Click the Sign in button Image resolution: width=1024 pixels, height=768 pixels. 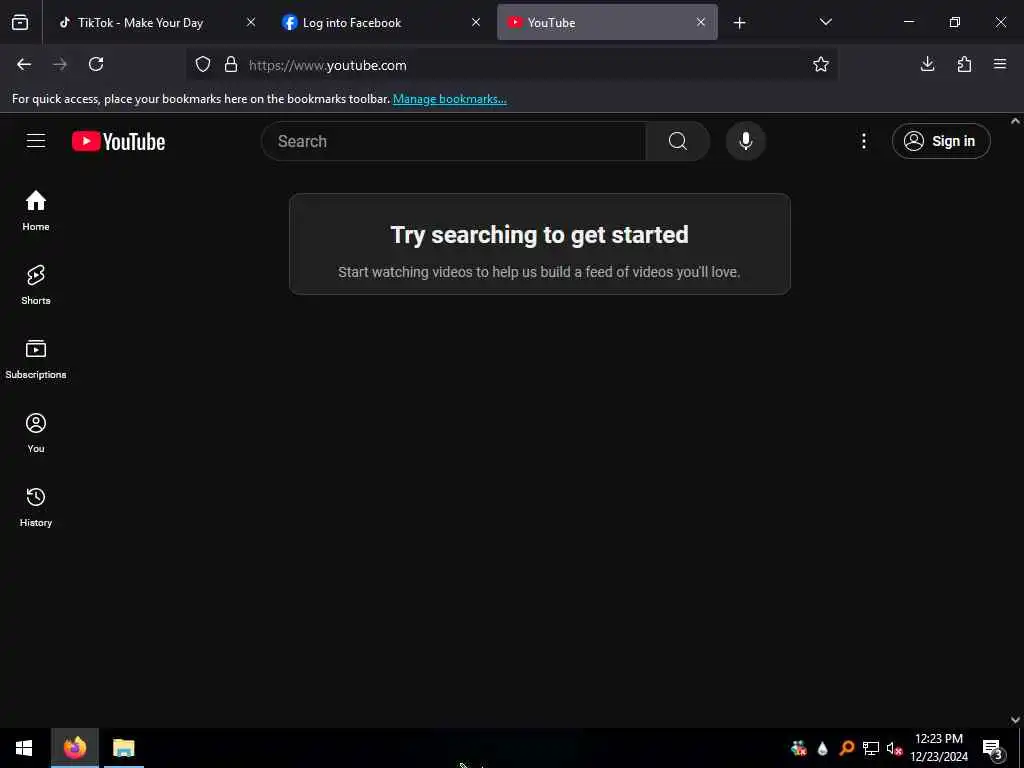(940, 141)
